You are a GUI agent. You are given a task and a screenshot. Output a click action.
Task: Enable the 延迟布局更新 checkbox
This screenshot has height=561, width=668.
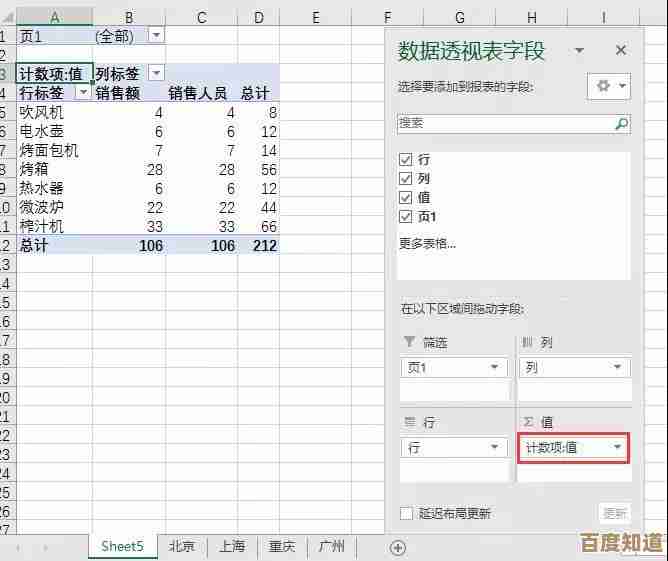tap(406, 513)
